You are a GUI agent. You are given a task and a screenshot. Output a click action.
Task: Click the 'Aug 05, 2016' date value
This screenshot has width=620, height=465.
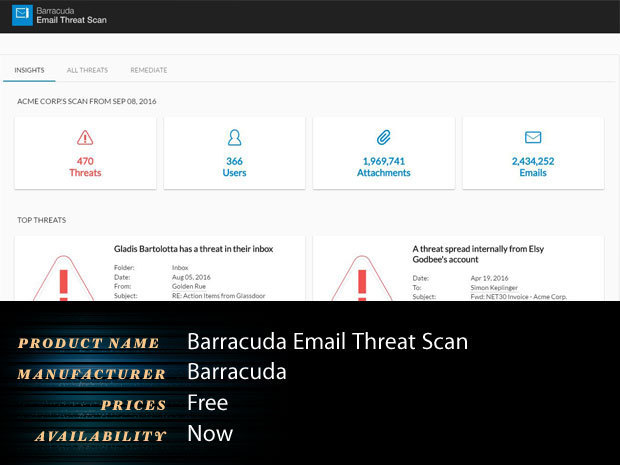click(x=191, y=277)
